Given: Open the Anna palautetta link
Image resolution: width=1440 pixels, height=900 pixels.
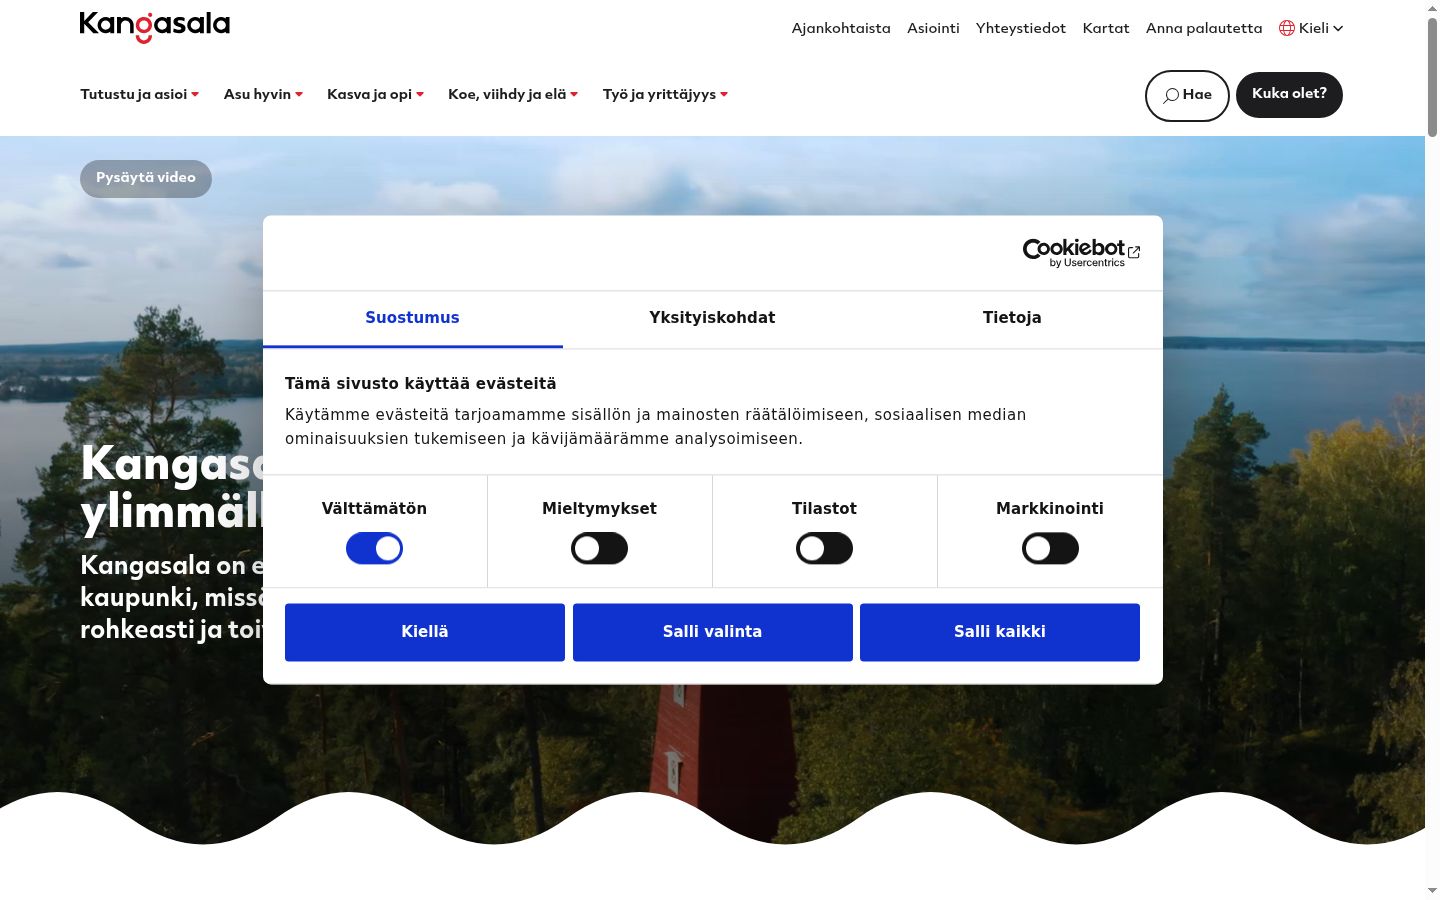Looking at the screenshot, I should click(1204, 28).
